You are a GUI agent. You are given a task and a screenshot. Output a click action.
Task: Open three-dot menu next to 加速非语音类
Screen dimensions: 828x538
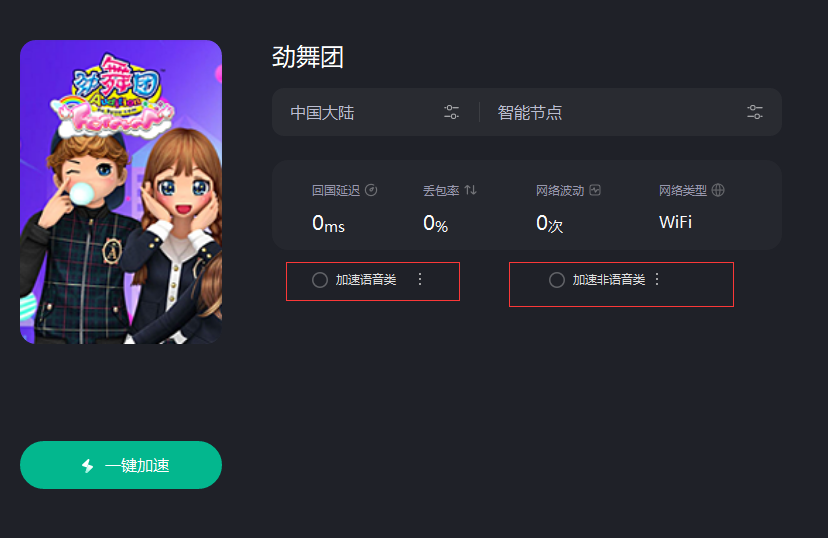pyautogui.click(x=657, y=279)
